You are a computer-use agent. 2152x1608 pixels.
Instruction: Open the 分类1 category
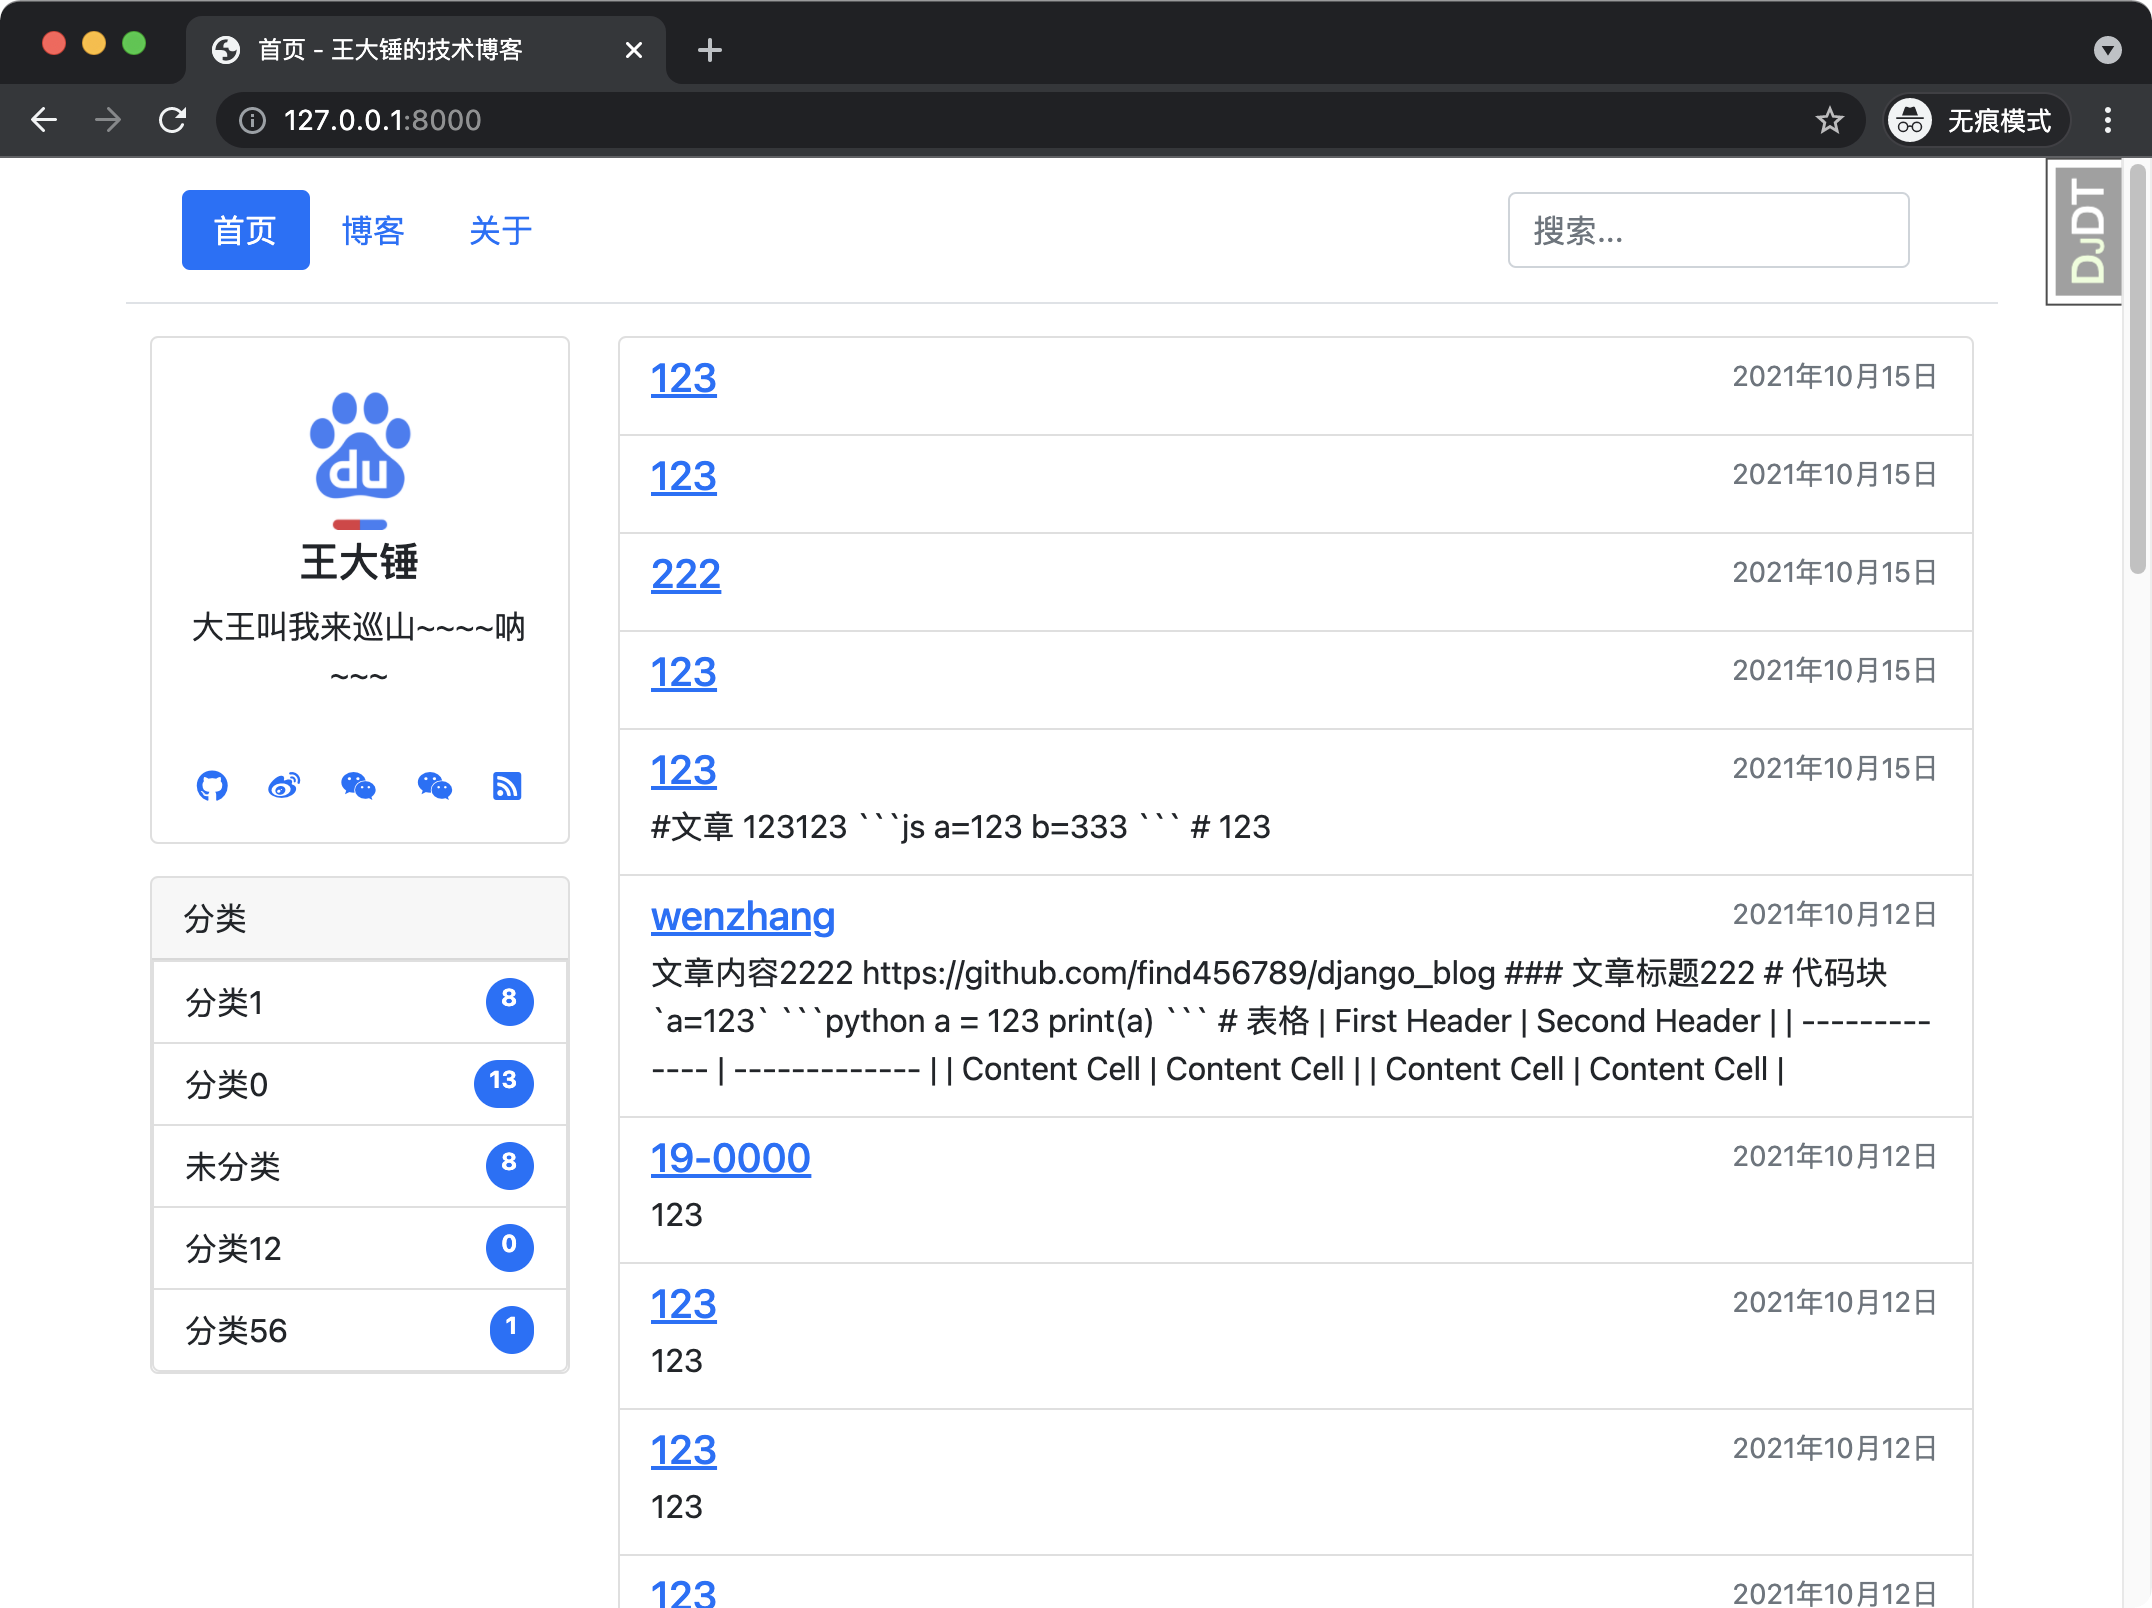click(360, 1002)
